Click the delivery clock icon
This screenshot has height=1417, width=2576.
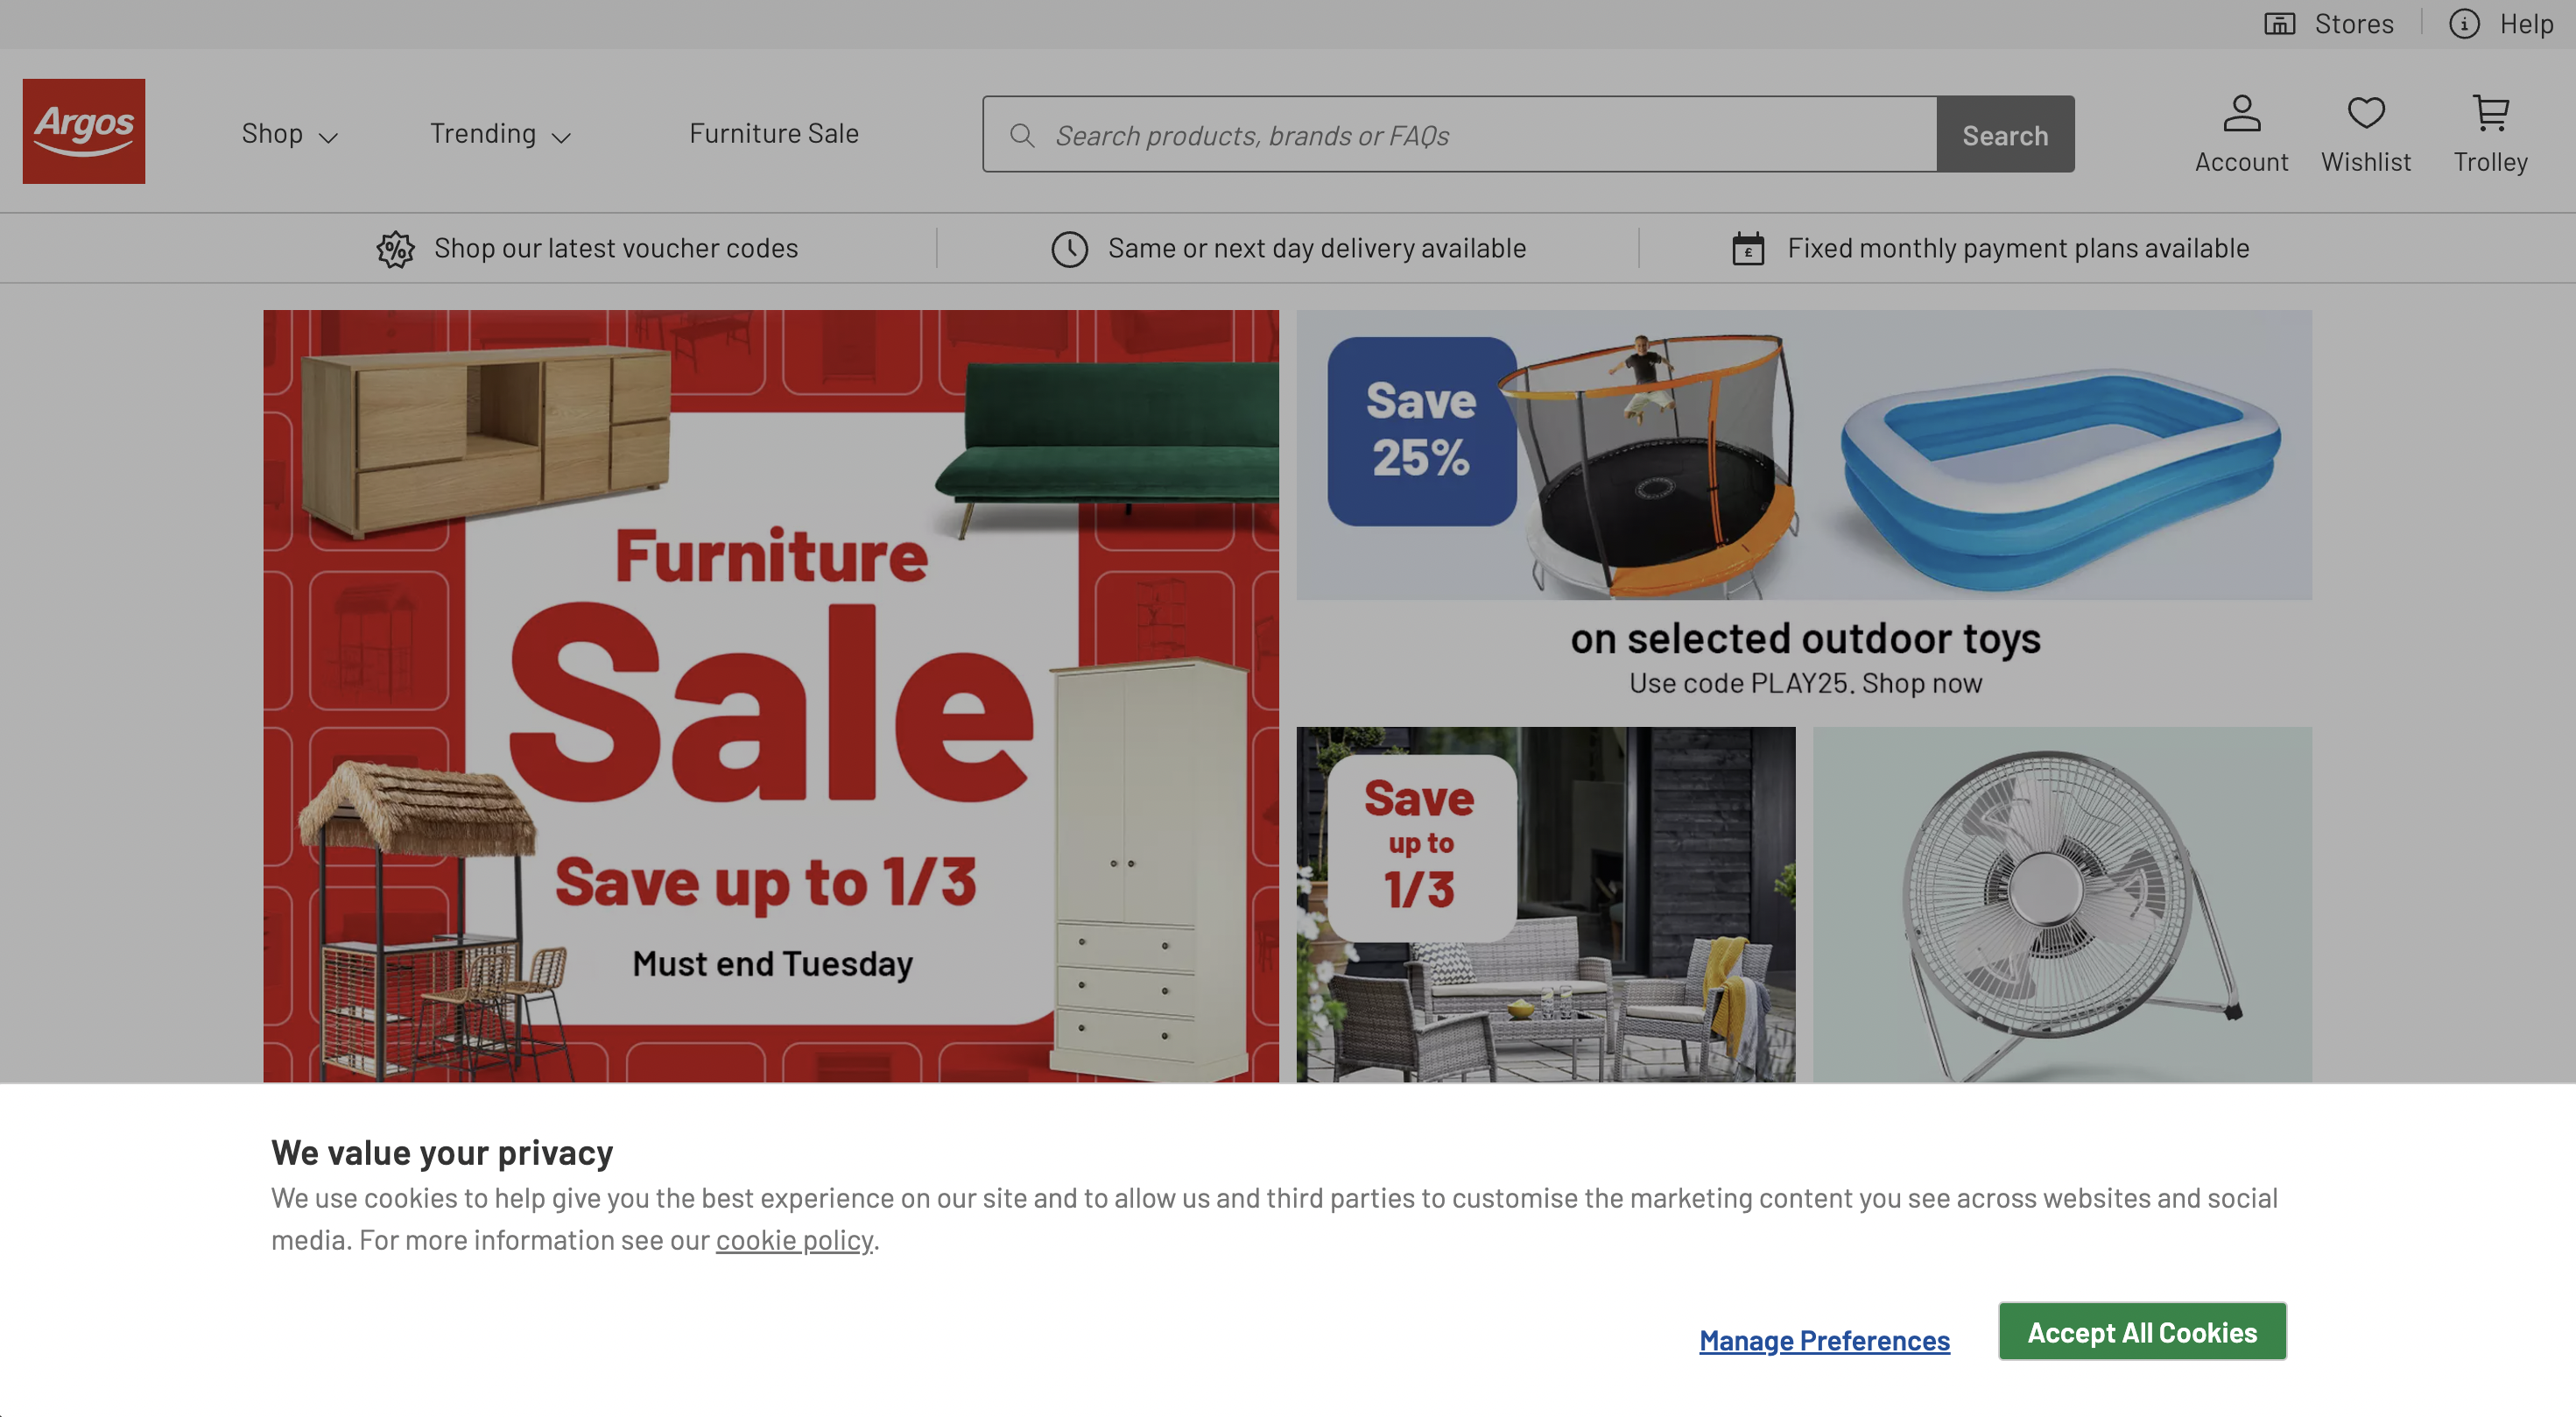pos(1069,249)
